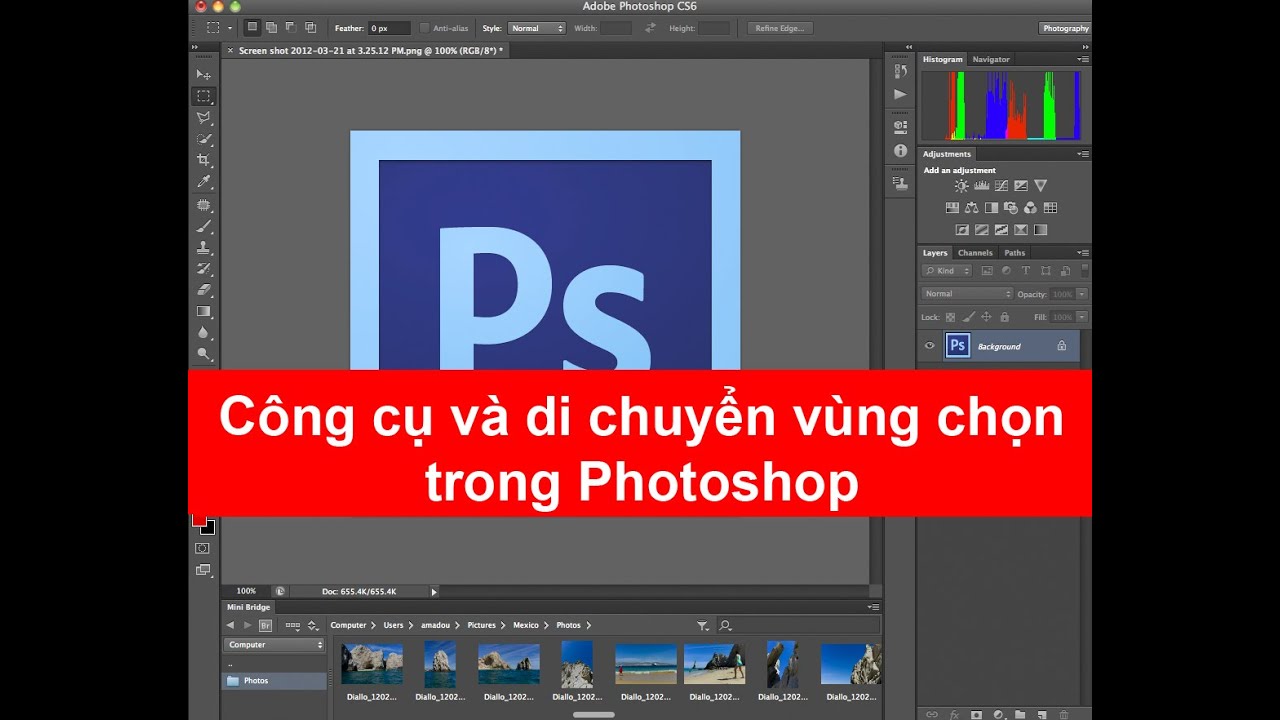Select the Blur tool

[x=203, y=332]
